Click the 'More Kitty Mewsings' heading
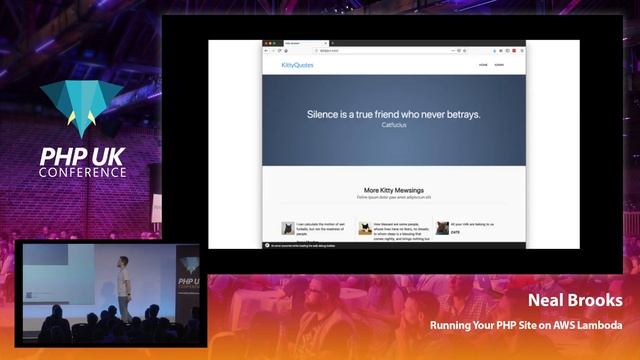Image resolution: width=640 pixels, height=360 pixels. point(394,190)
